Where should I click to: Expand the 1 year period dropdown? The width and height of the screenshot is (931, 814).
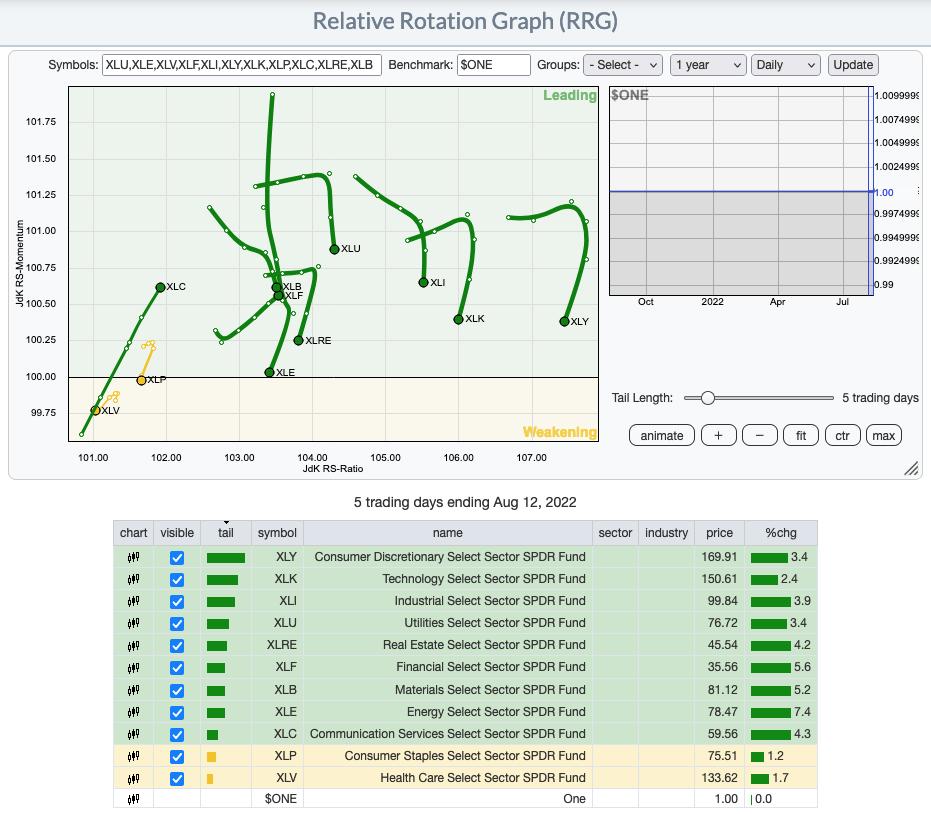708,65
